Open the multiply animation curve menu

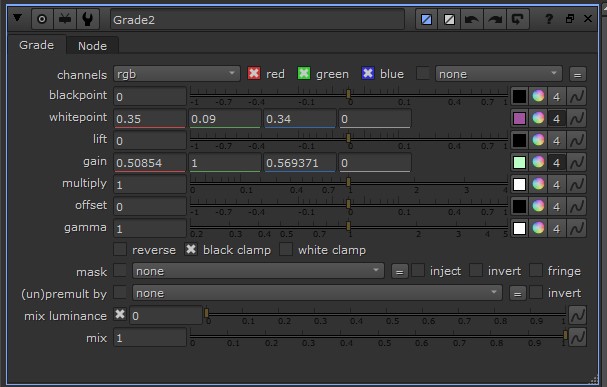[577, 185]
